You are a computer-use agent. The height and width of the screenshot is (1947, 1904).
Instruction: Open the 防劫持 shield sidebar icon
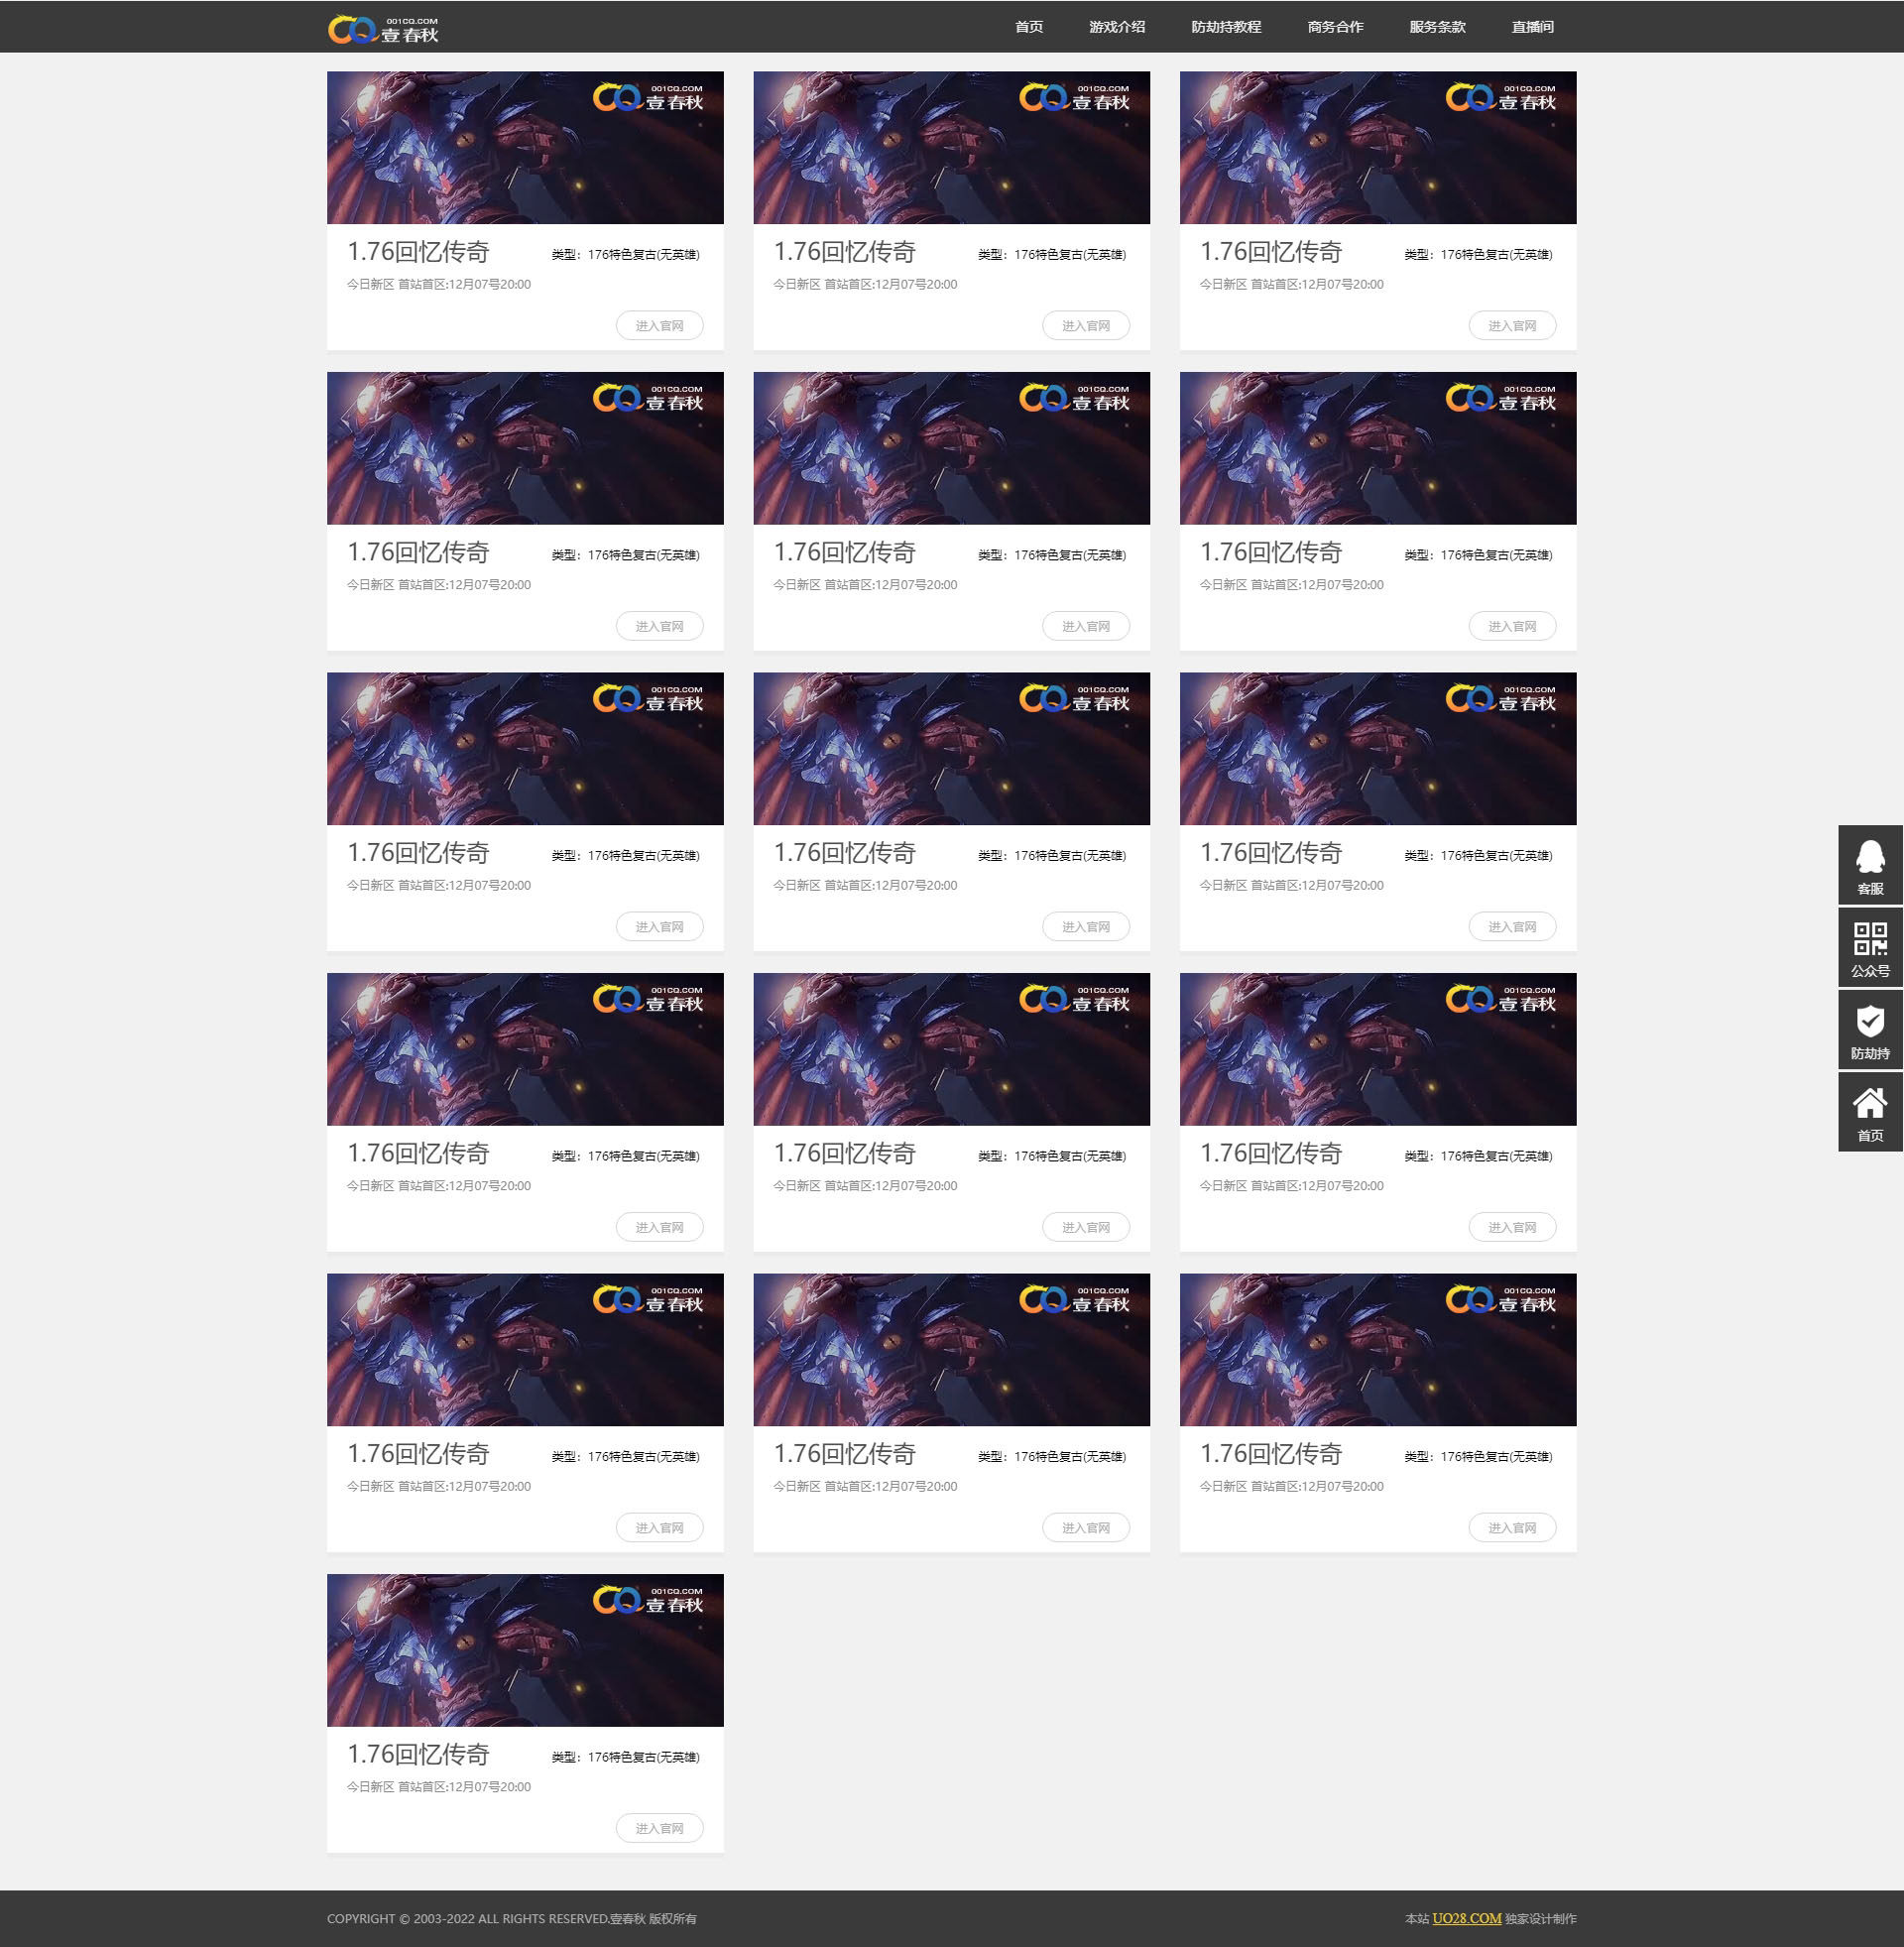tap(1870, 1030)
